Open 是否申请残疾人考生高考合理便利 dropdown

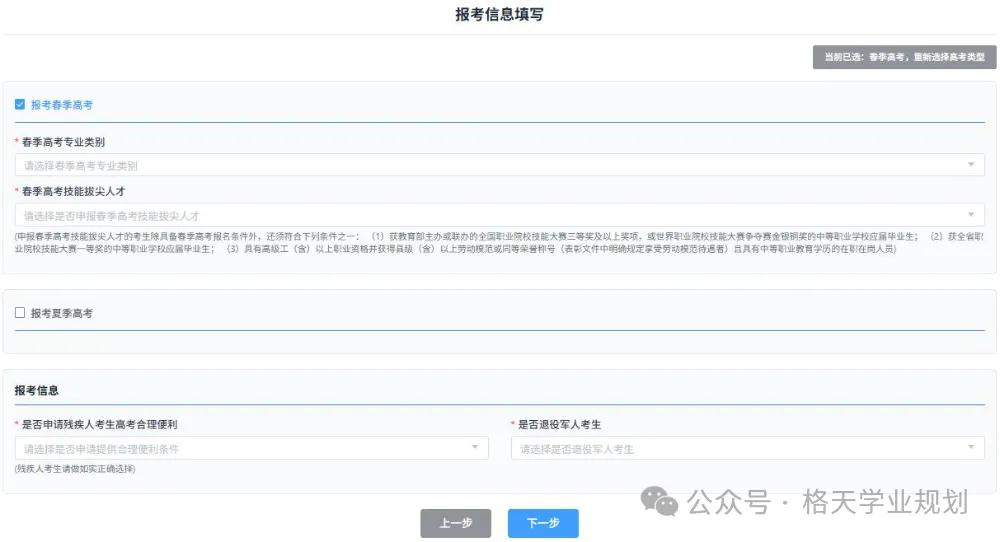click(x=251, y=448)
